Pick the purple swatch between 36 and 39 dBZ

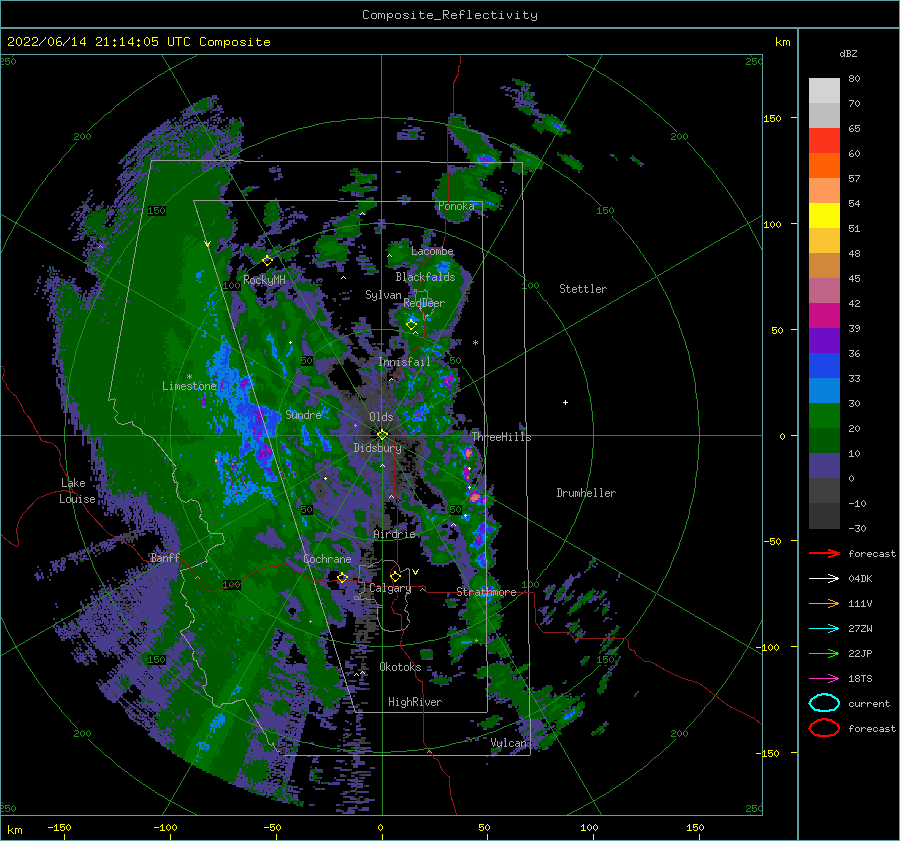824,340
